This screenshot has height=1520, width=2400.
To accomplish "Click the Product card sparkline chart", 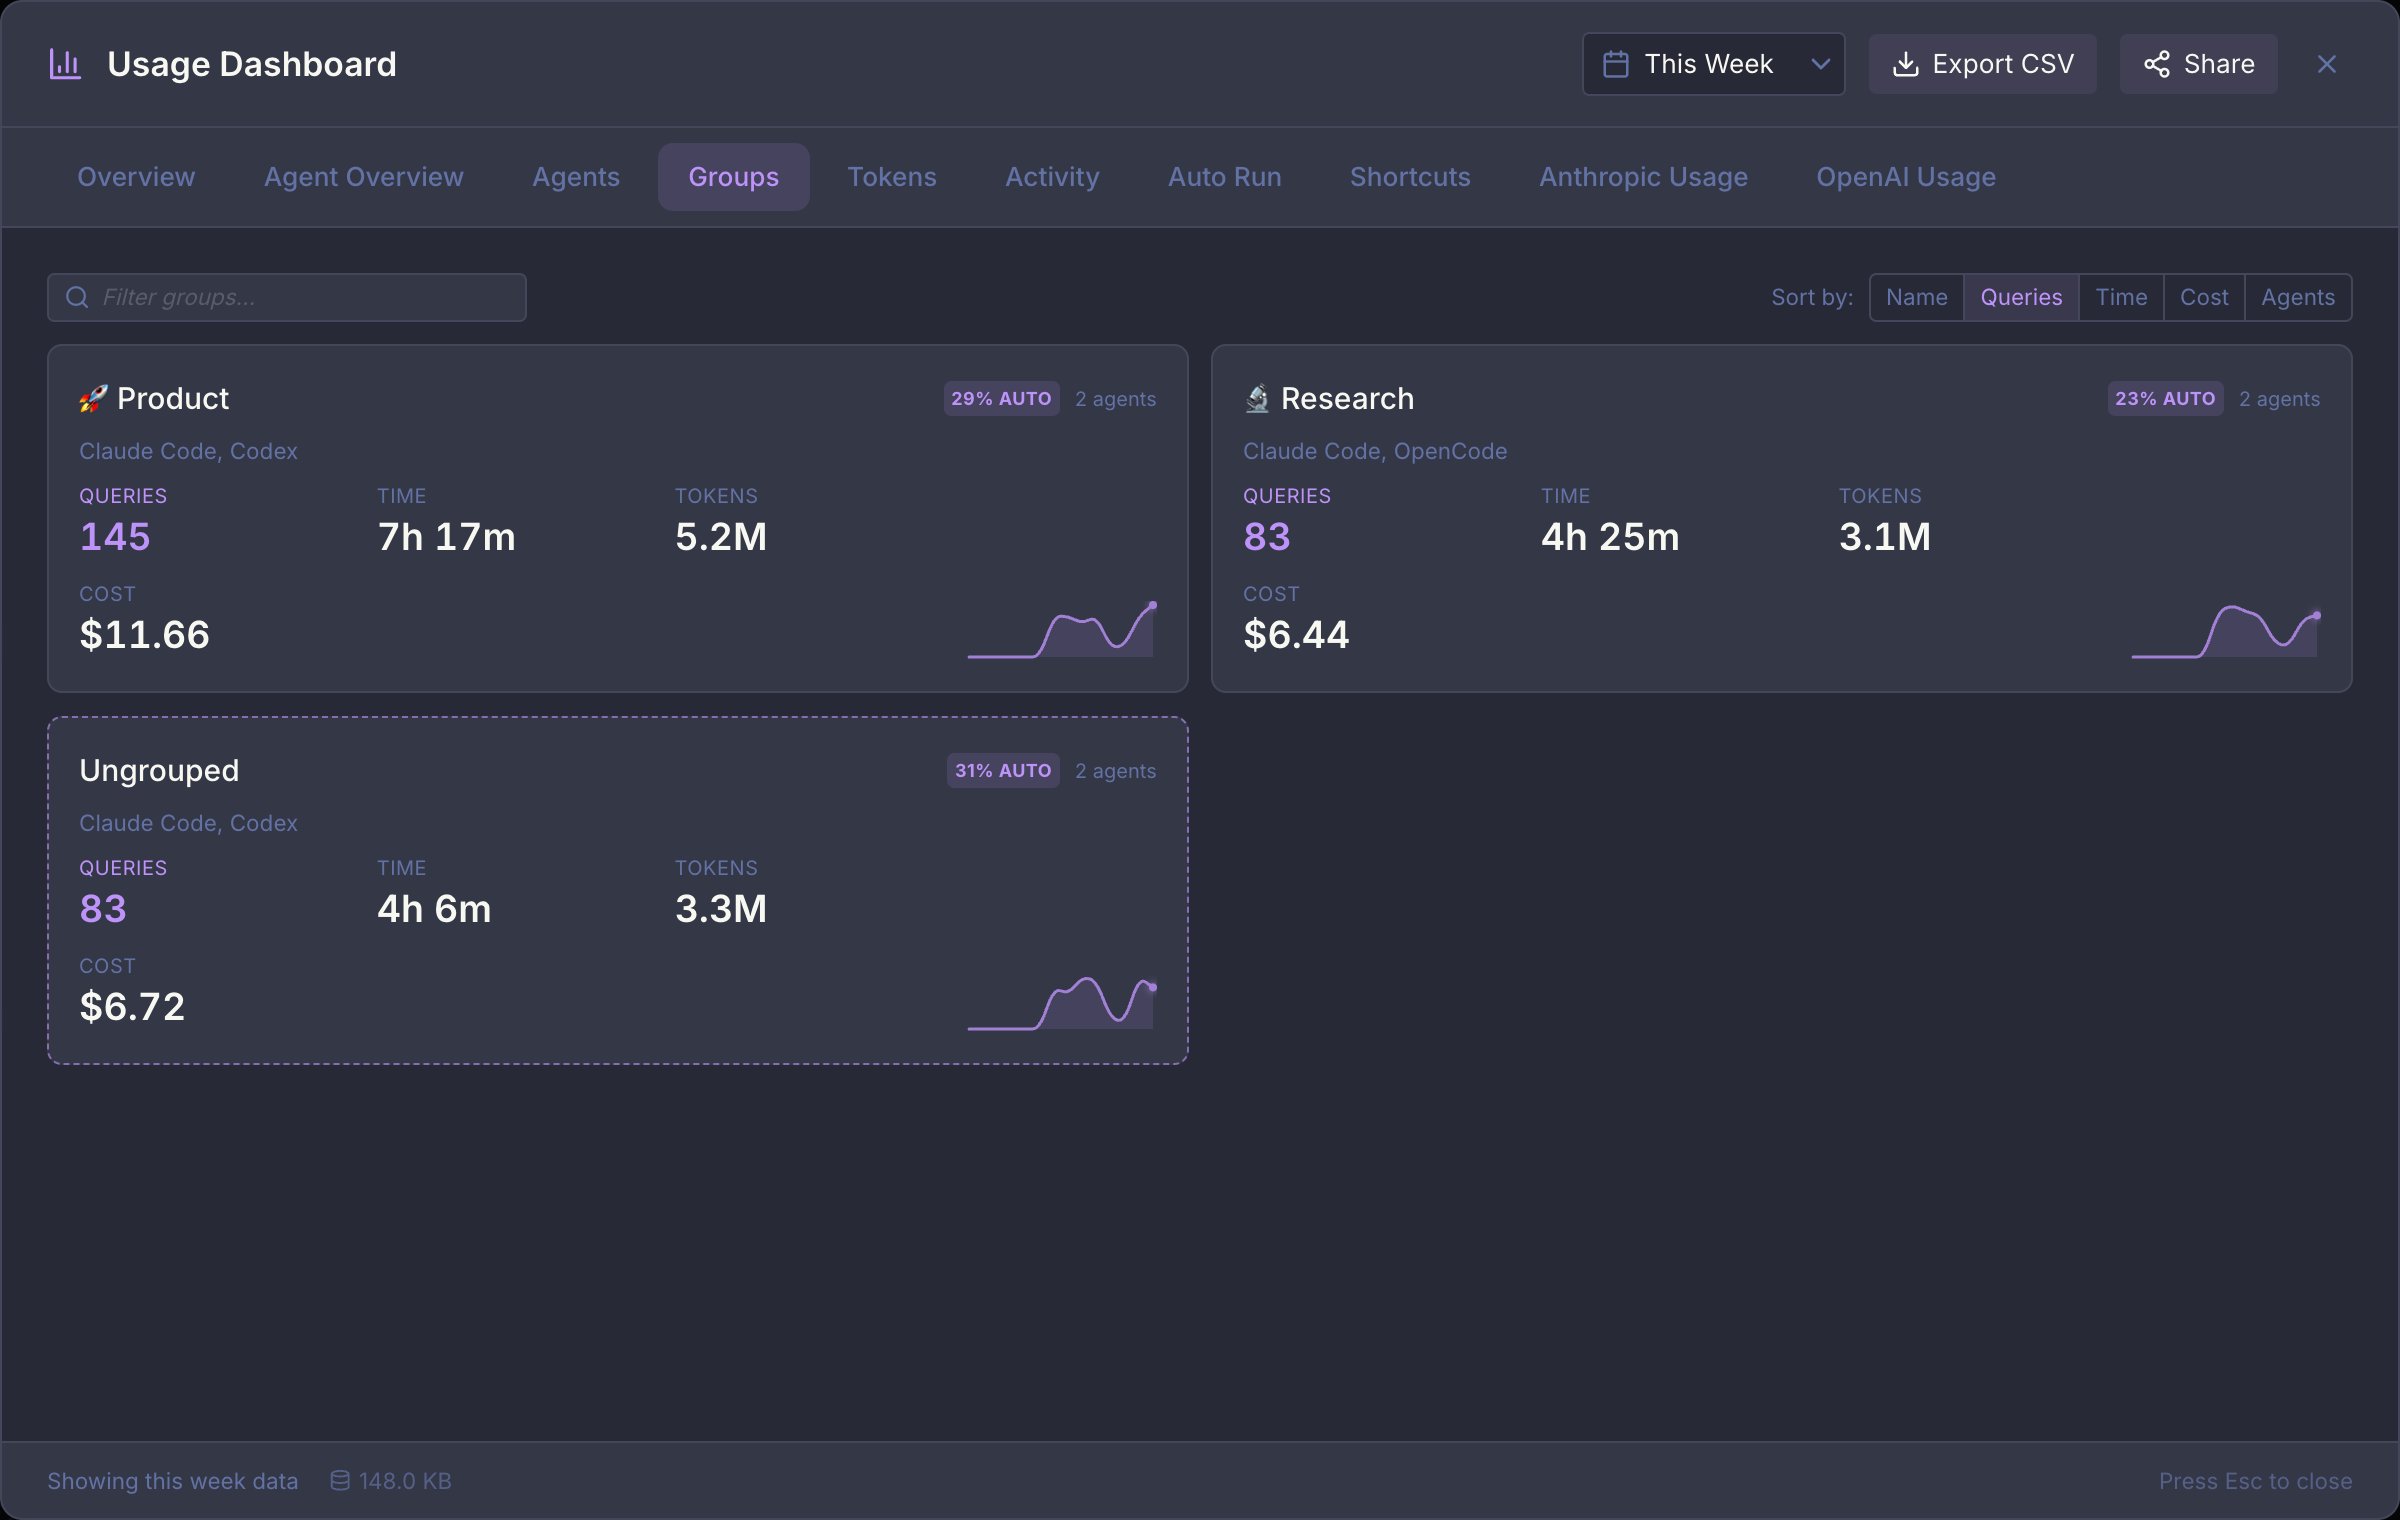I will (1061, 630).
